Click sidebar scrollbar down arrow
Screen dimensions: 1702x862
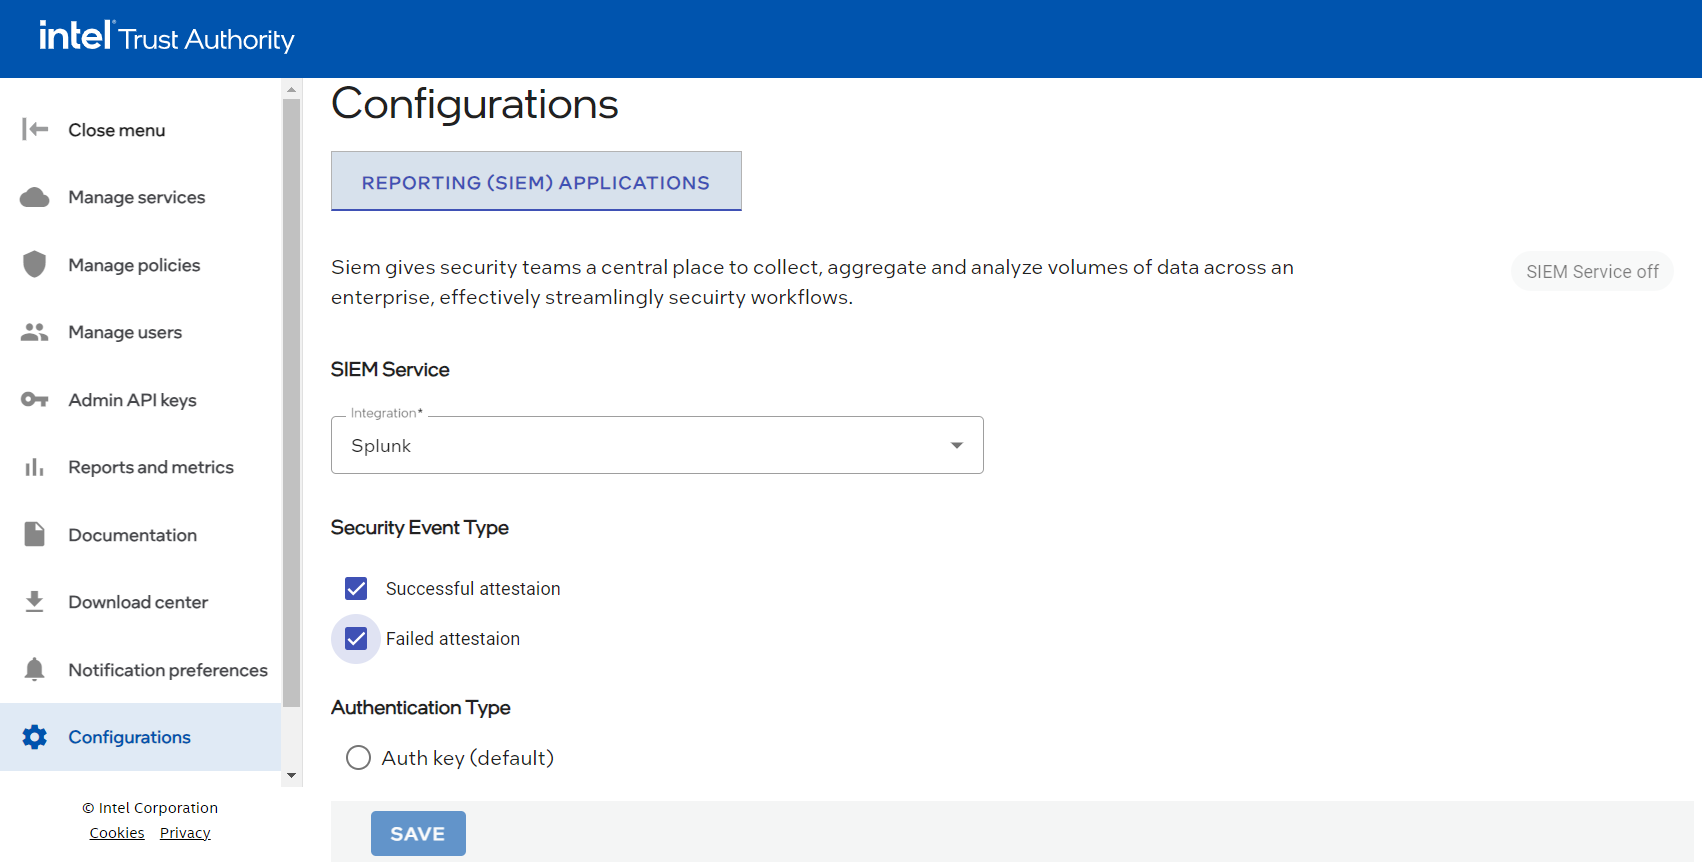coord(291,775)
